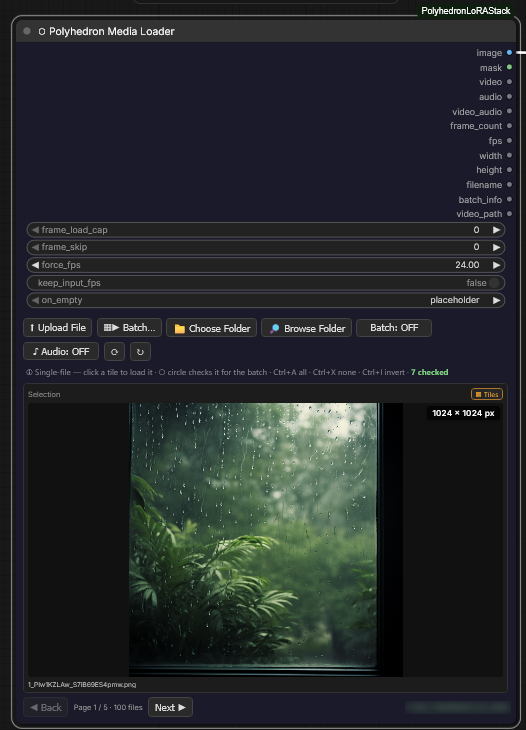Decrease force_fps with left arrow
526x730 pixels.
coord(35,265)
